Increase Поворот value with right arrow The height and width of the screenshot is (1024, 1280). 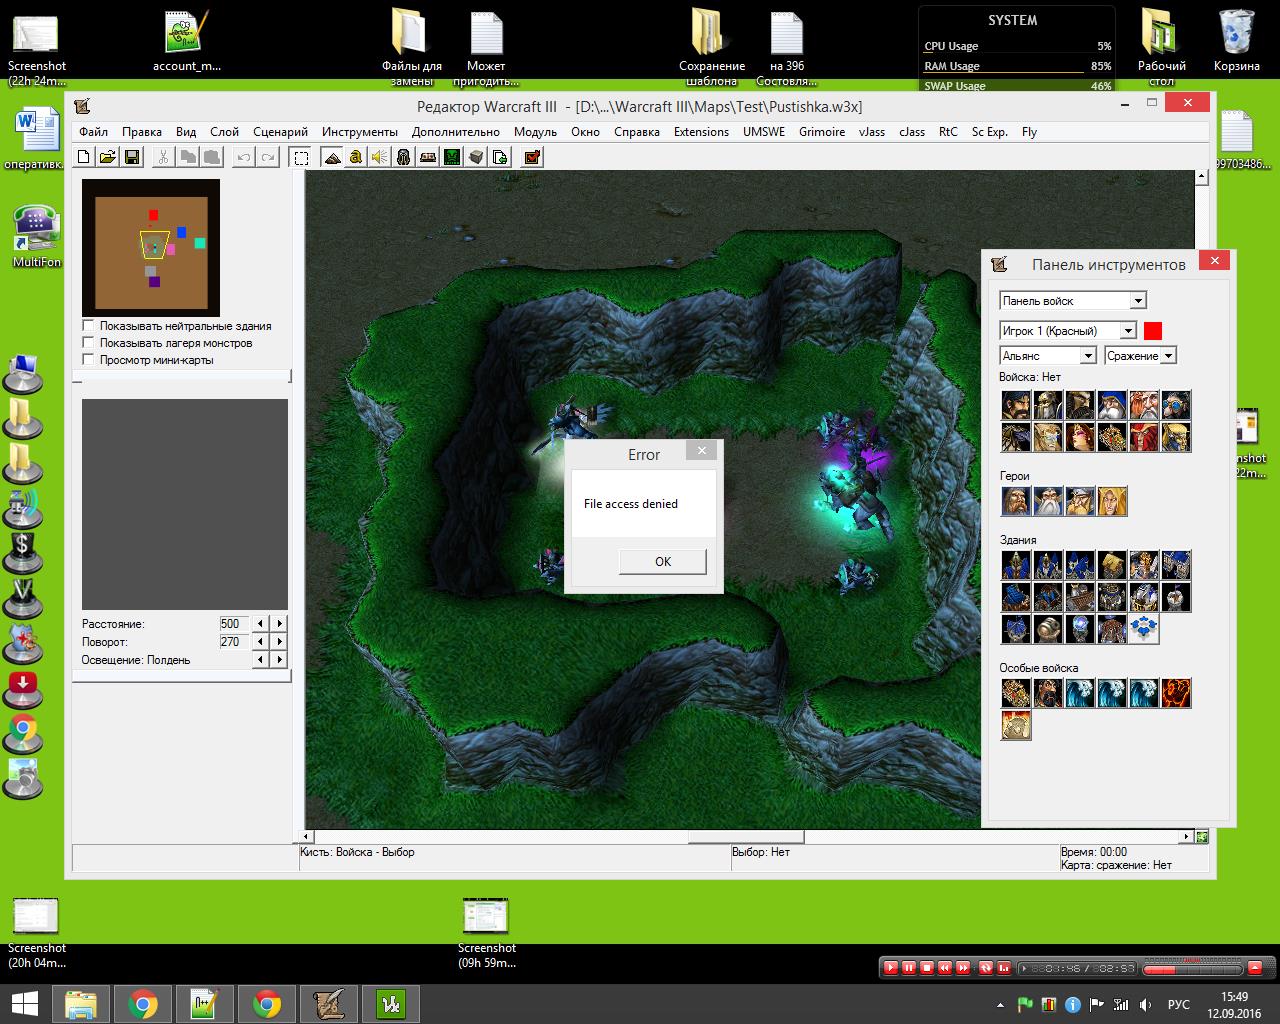point(279,642)
